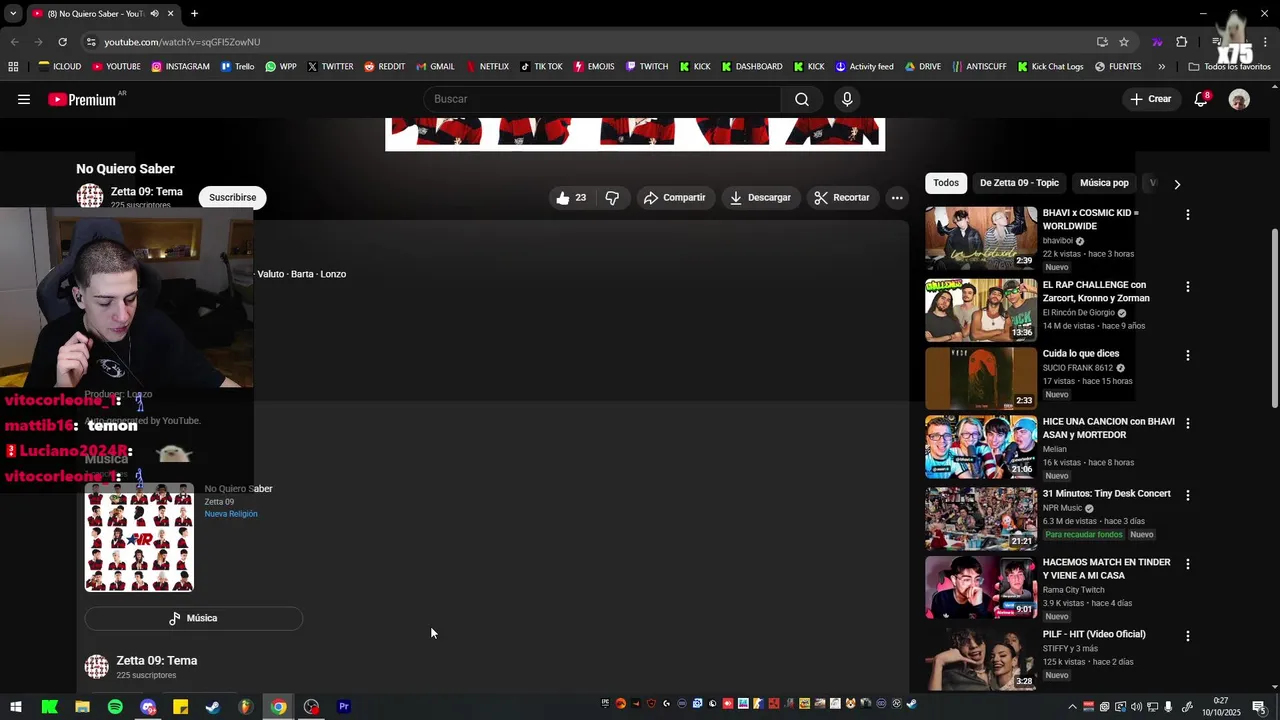Open the Todos los favoritos folder

click(x=1229, y=67)
